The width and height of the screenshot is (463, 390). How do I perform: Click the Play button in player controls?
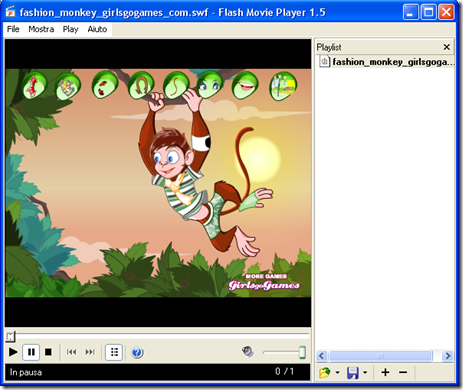point(13,352)
